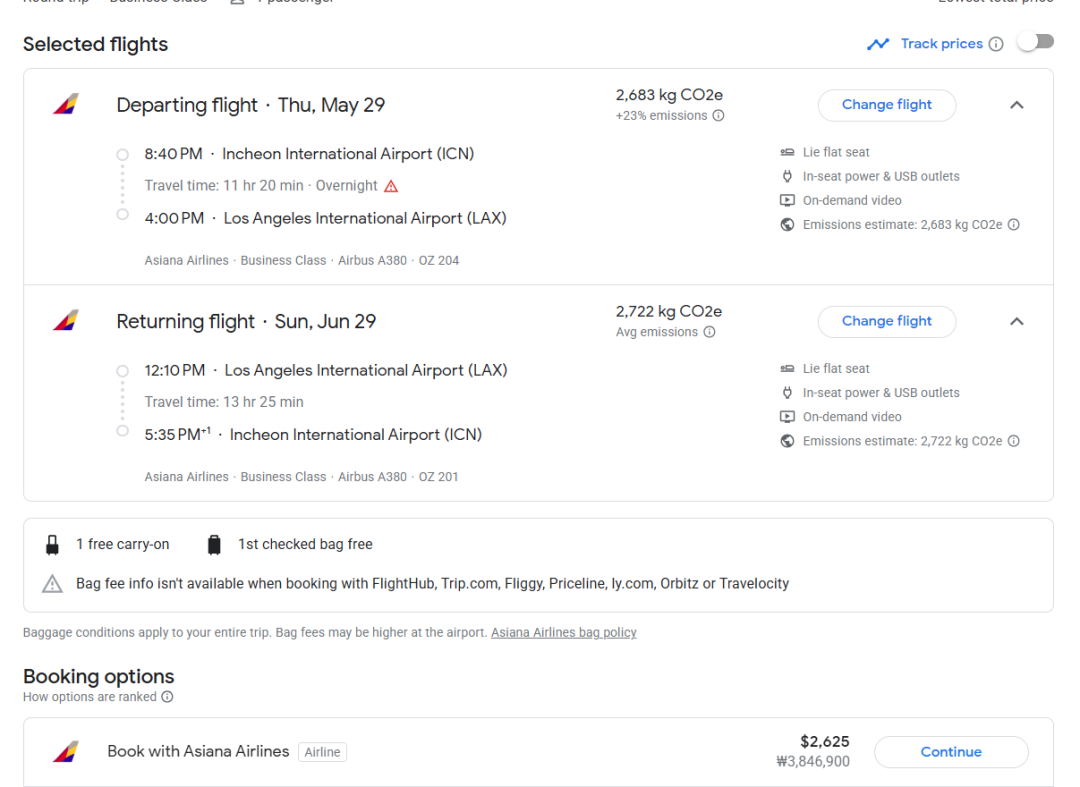The height and width of the screenshot is (787, 1080).
Task: Click the Track prices chart icon
Action: pyautogui.click(x=878, y=44)
